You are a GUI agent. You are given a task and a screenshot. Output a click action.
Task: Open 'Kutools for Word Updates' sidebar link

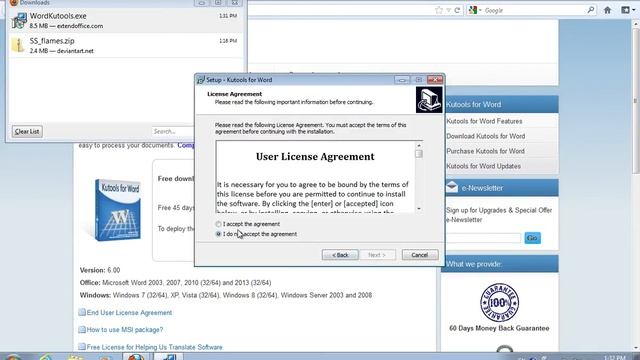[x=483, y=166]
